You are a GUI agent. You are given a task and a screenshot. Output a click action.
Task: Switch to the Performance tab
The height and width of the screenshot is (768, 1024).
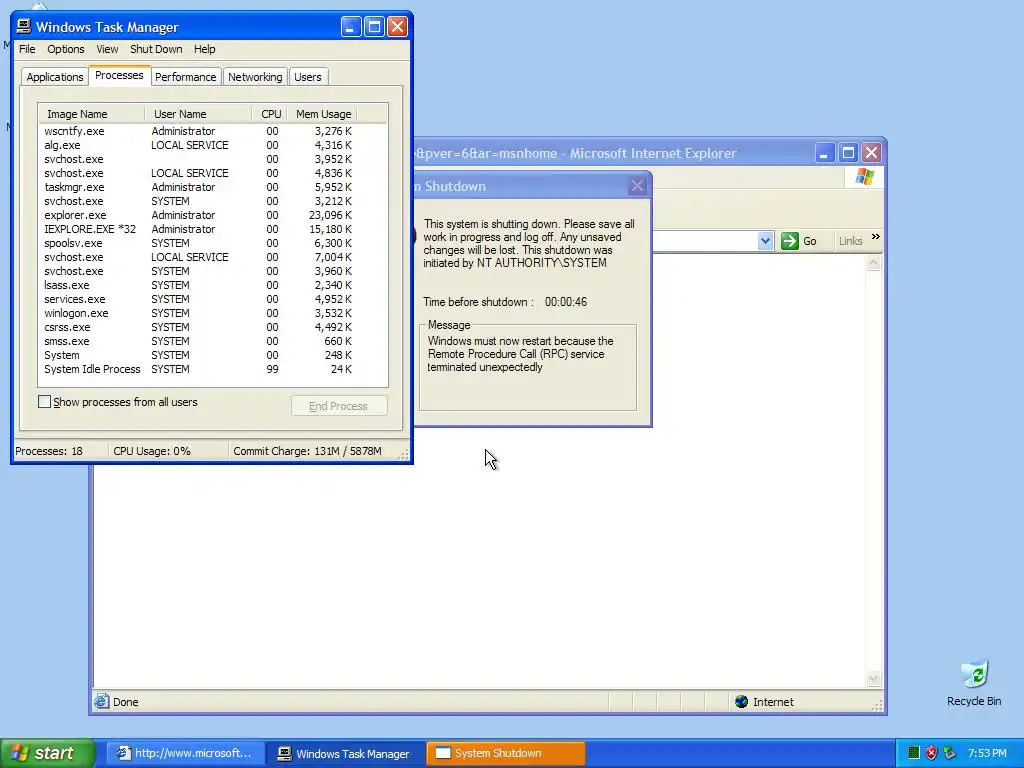(x=185, y=77)
